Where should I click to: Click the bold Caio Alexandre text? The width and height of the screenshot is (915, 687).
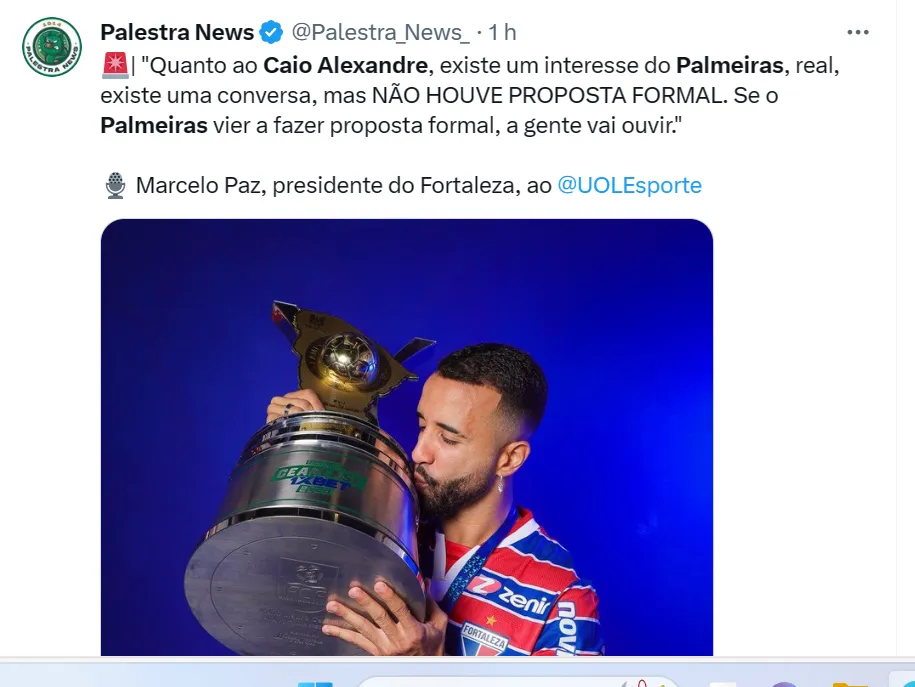pyautogui.click(x=345, y=65)
